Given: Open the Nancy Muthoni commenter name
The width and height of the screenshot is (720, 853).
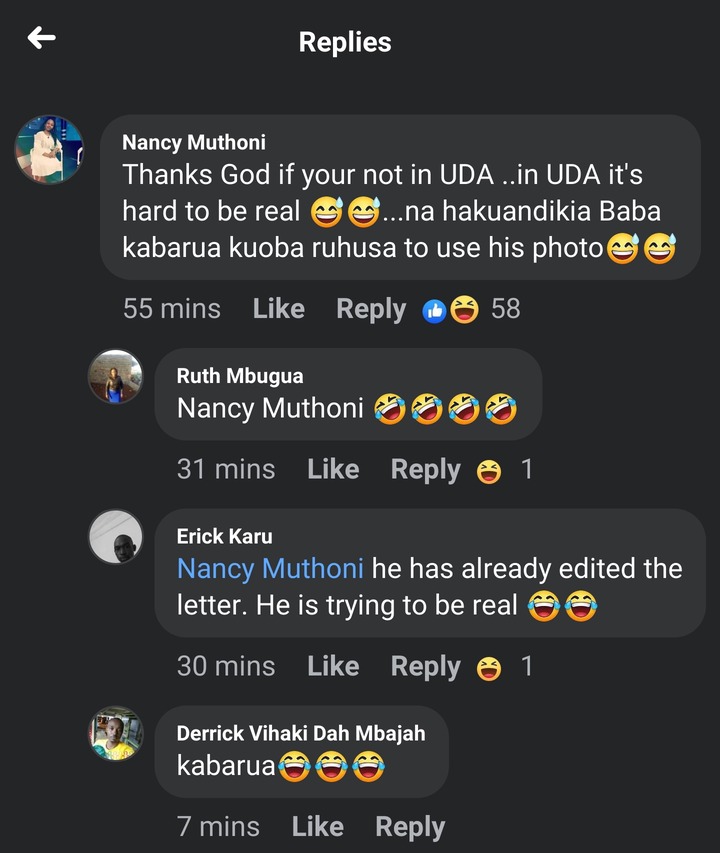Looking at the screenshot, I should click(194, 143).
